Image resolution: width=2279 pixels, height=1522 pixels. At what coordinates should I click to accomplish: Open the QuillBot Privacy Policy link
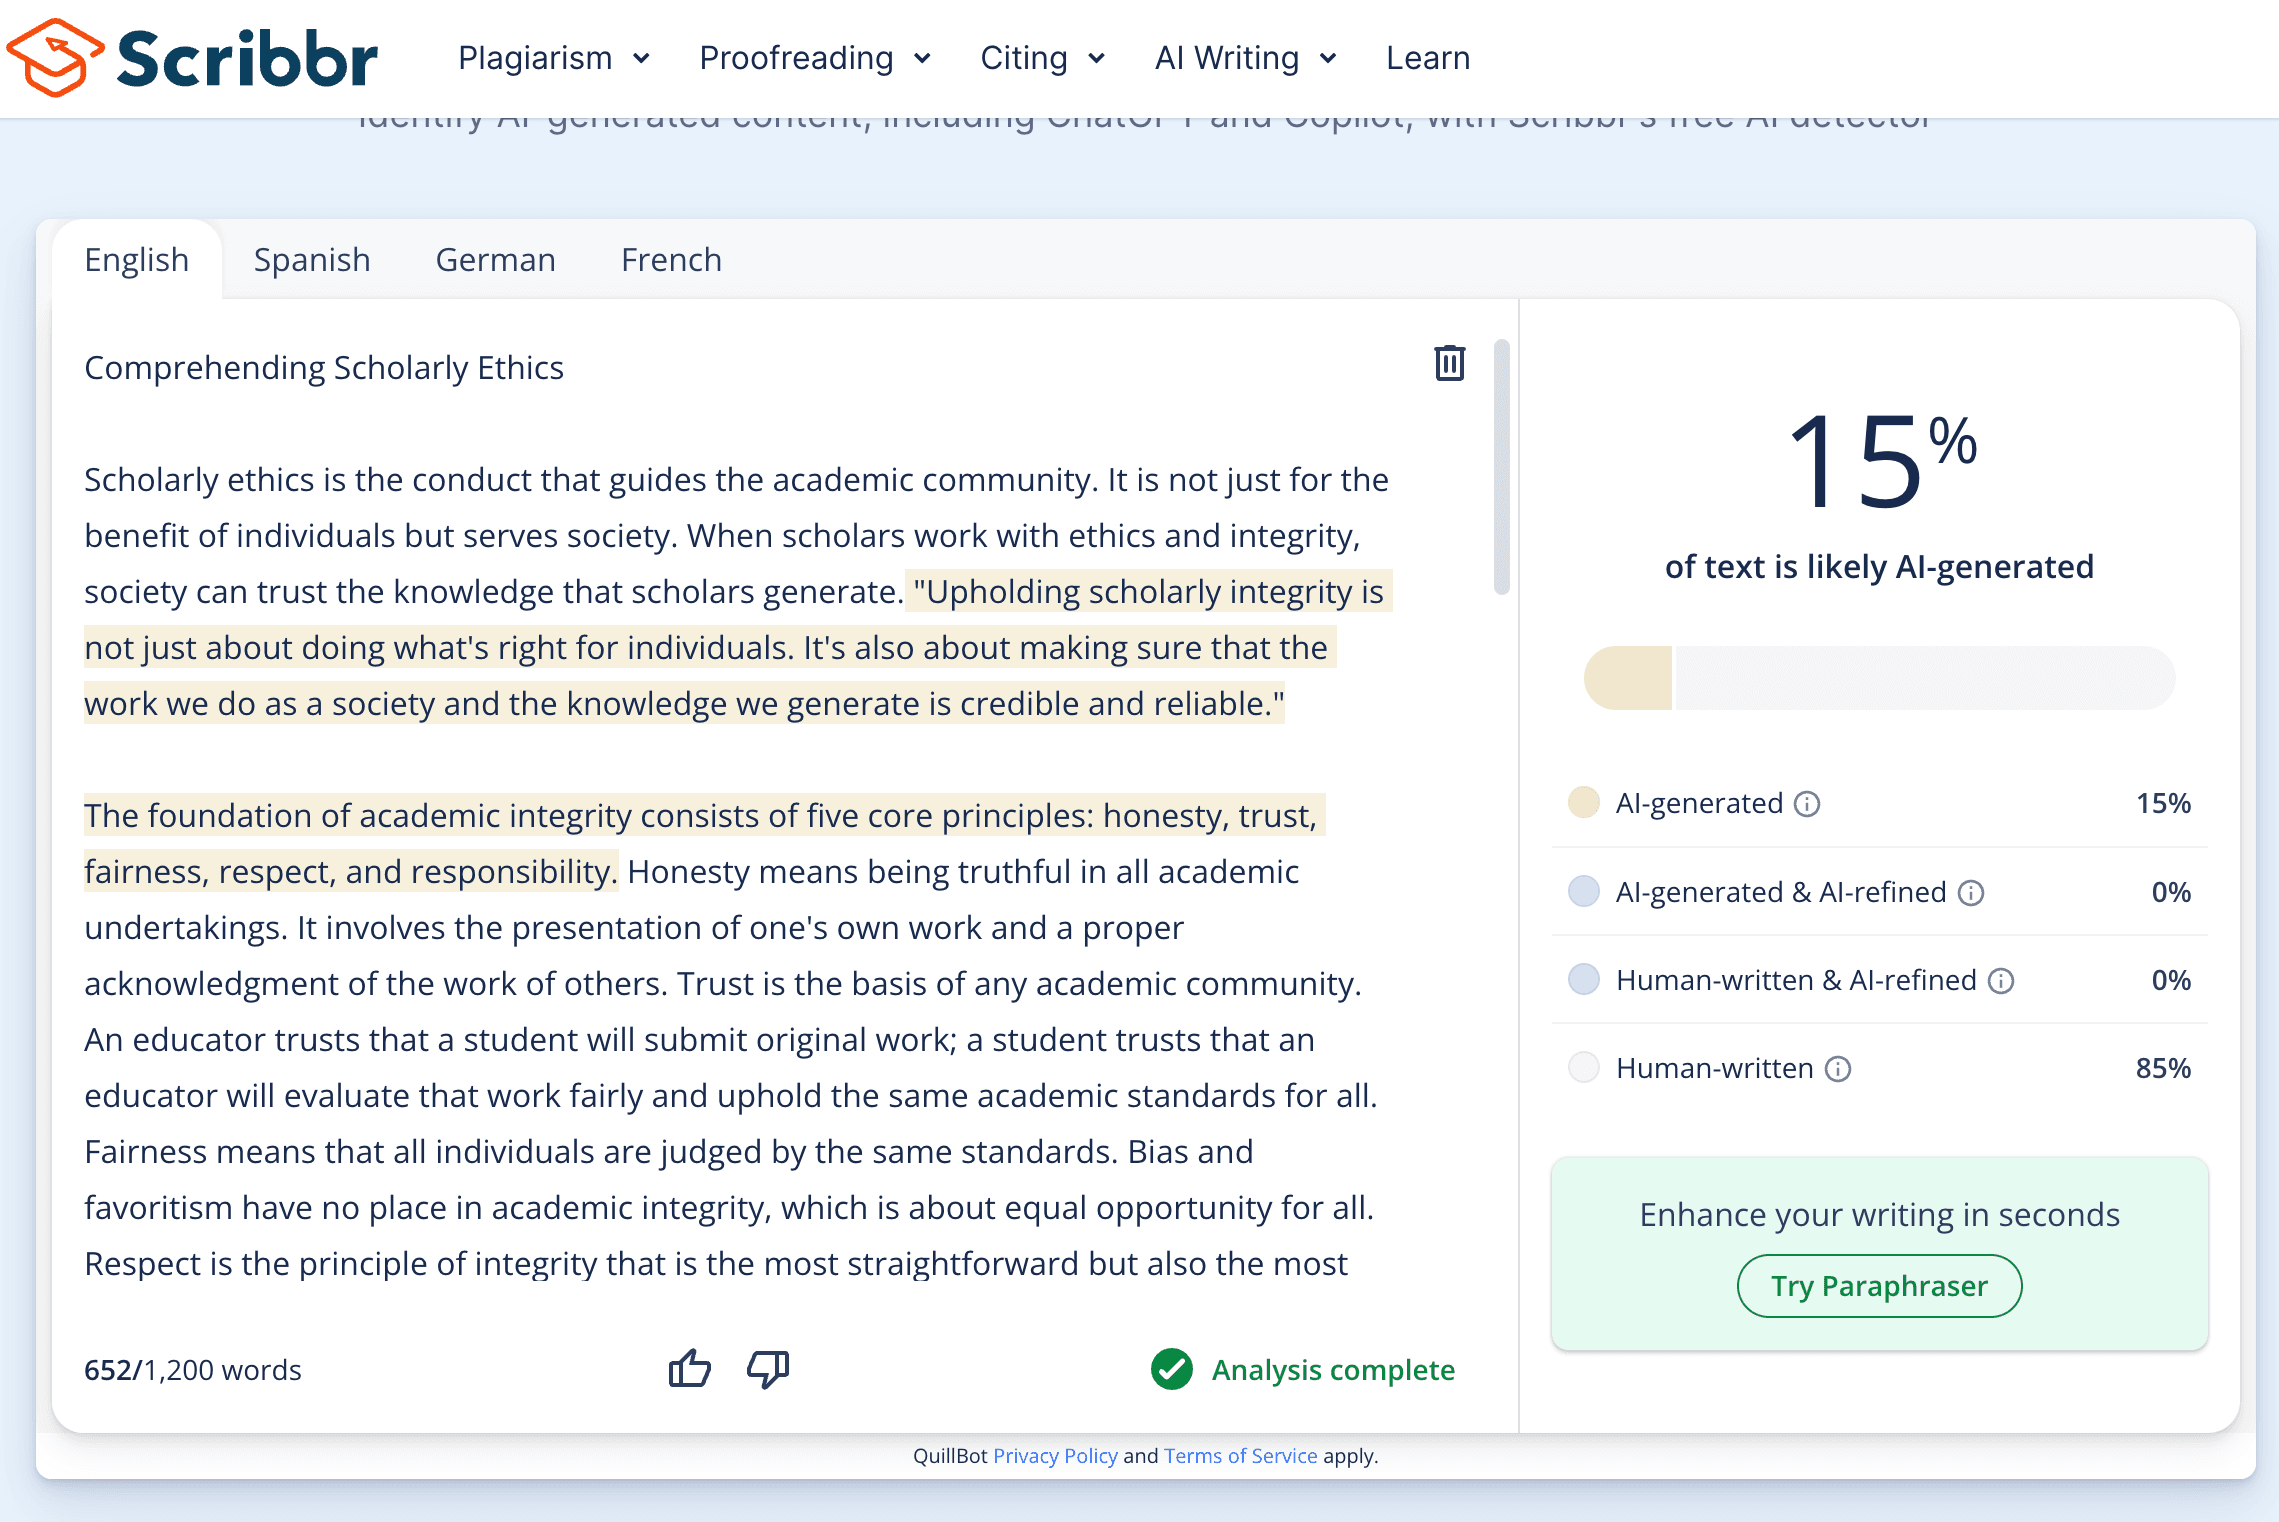[1055, 1456]
